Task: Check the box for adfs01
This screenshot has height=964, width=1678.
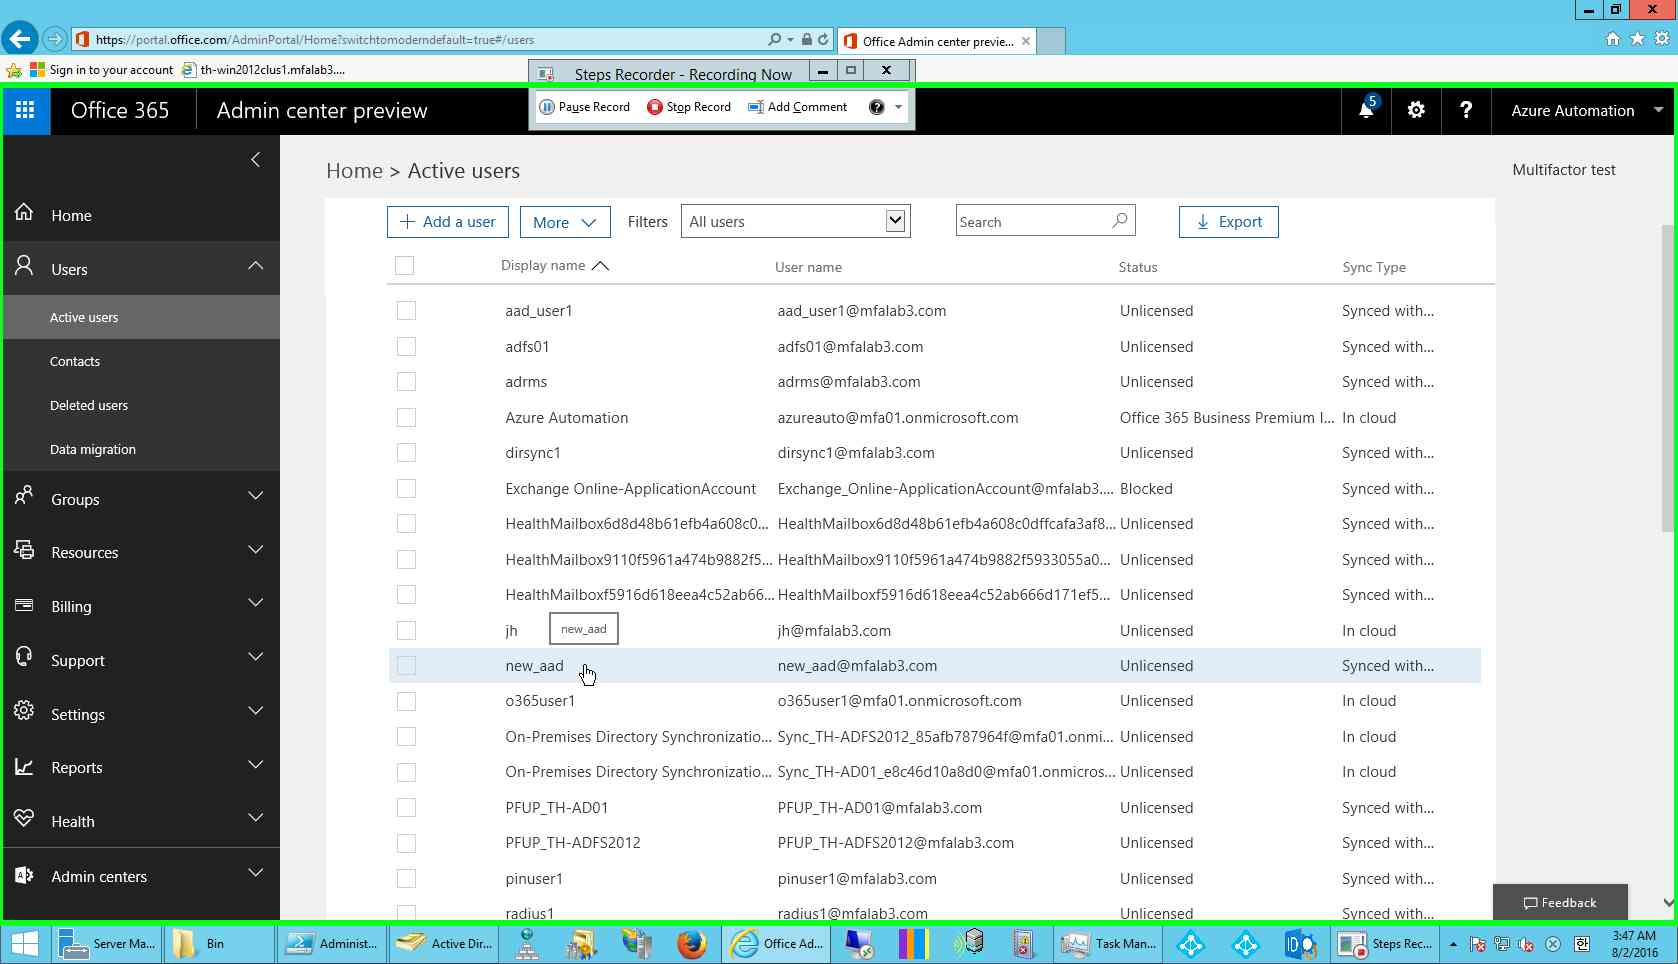Action: [x=406, y=347]
